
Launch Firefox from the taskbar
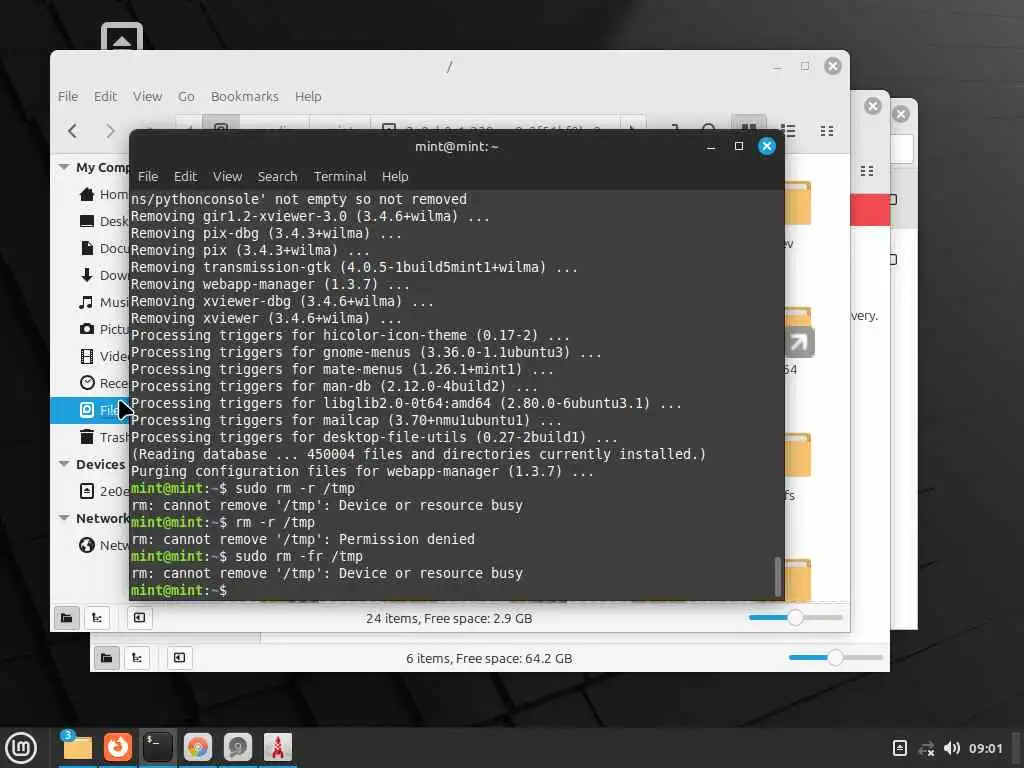pyautogui.click(x=118, y=747)
